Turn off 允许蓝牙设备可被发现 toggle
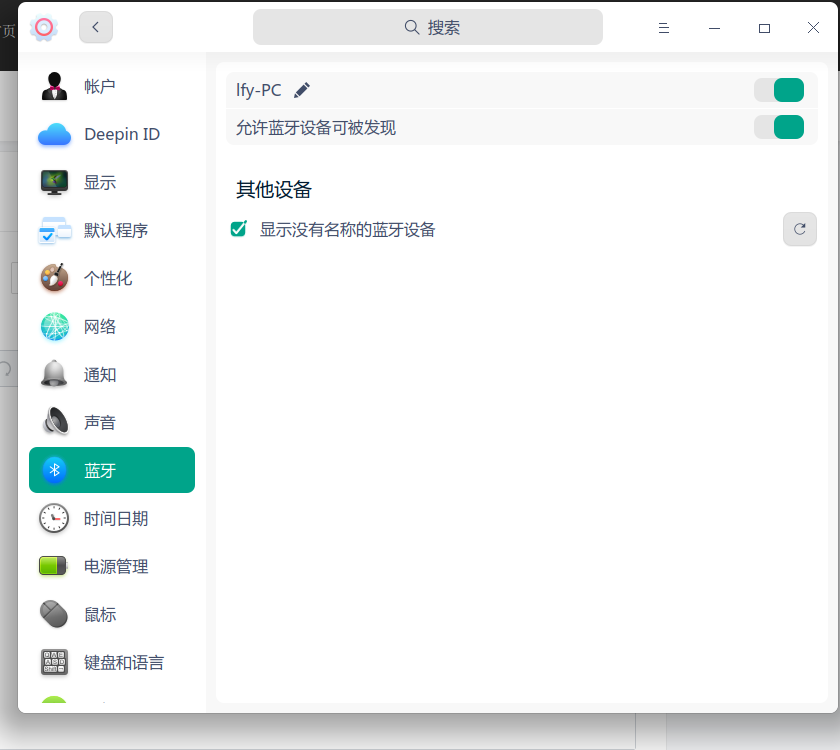The image size is (840, 750). [x=778, y=127]
